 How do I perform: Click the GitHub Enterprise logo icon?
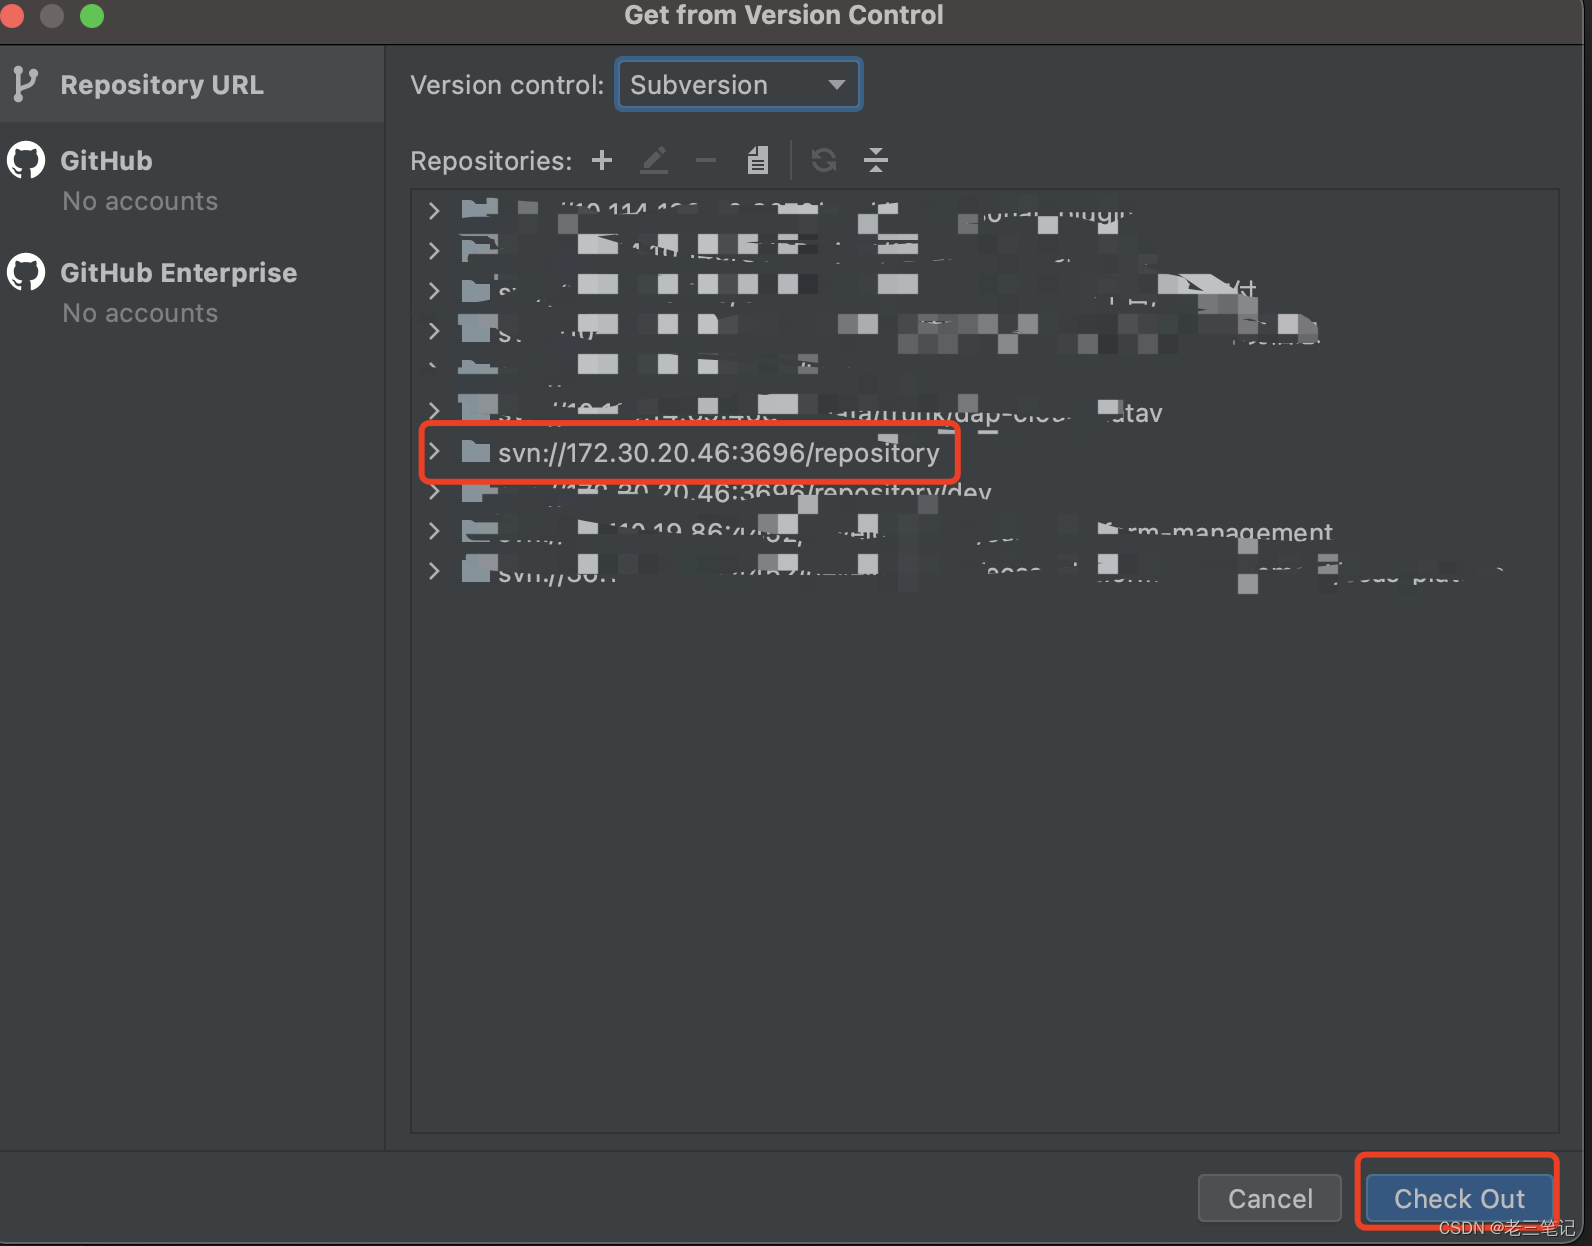point(27,272)
